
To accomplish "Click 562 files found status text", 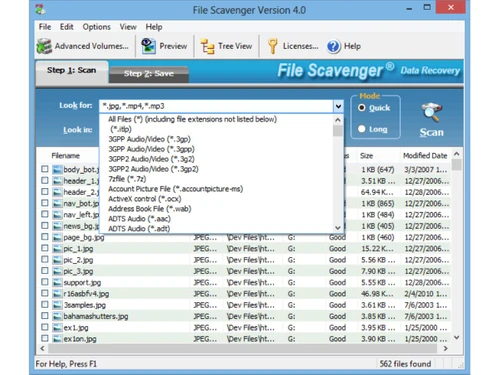I will pos(405,364).
